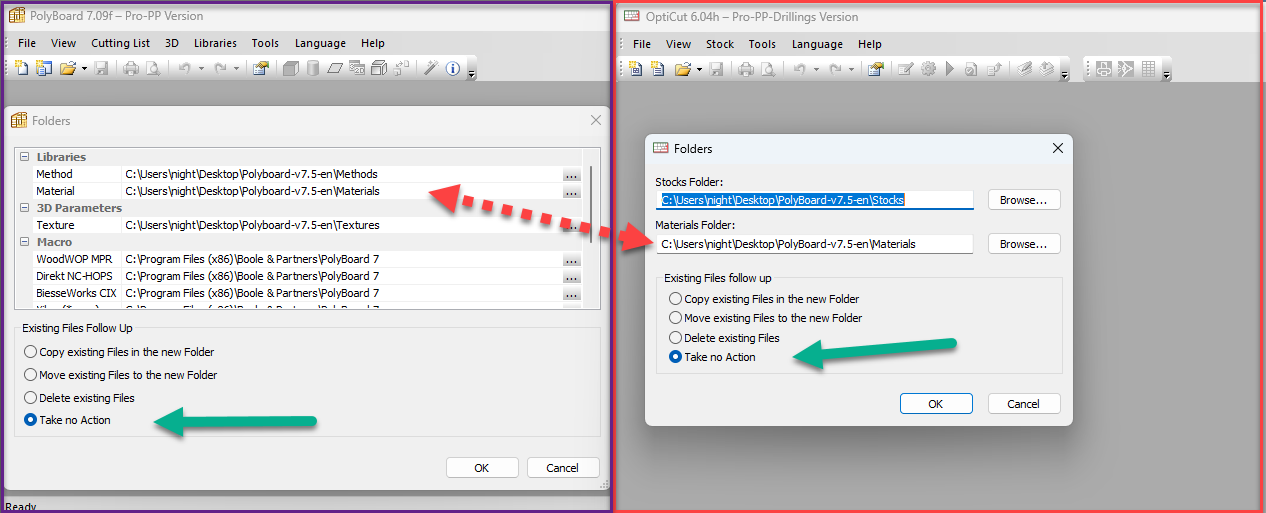Viewport: 1266px width, 513px height.
Task: Click the OptiCut Materials Folder path field
Action: point(814,243)
